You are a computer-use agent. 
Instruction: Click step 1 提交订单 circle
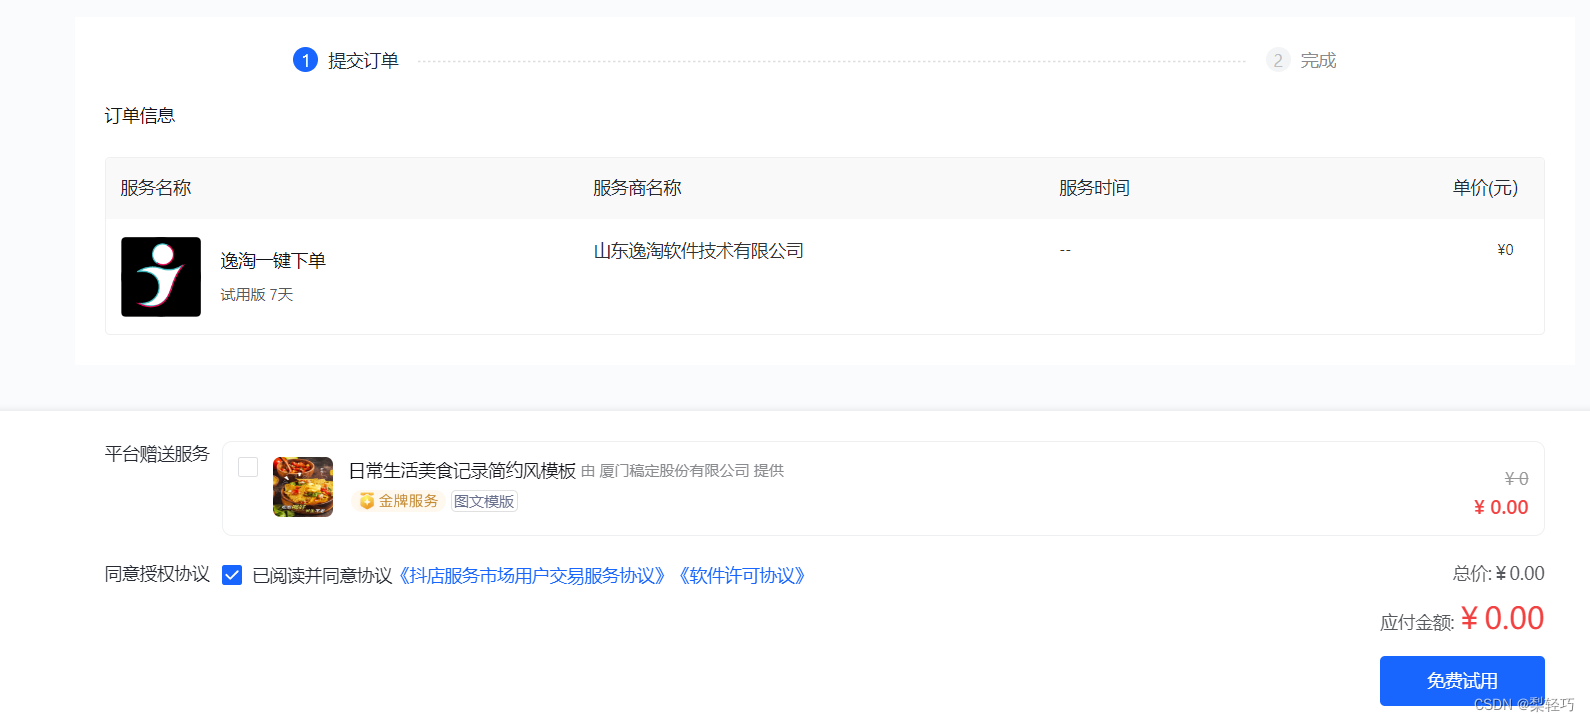(x=305, y=60)
